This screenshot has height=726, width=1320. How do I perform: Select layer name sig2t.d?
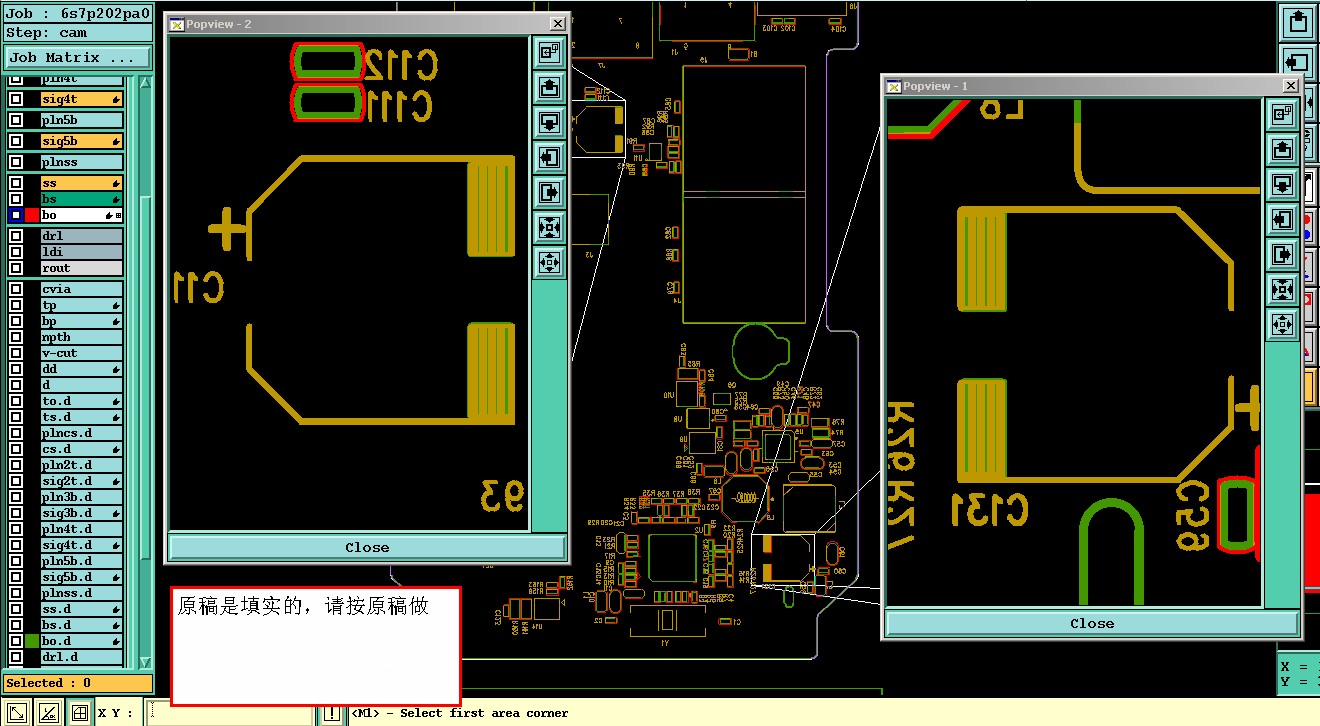(x=82, y=481)
